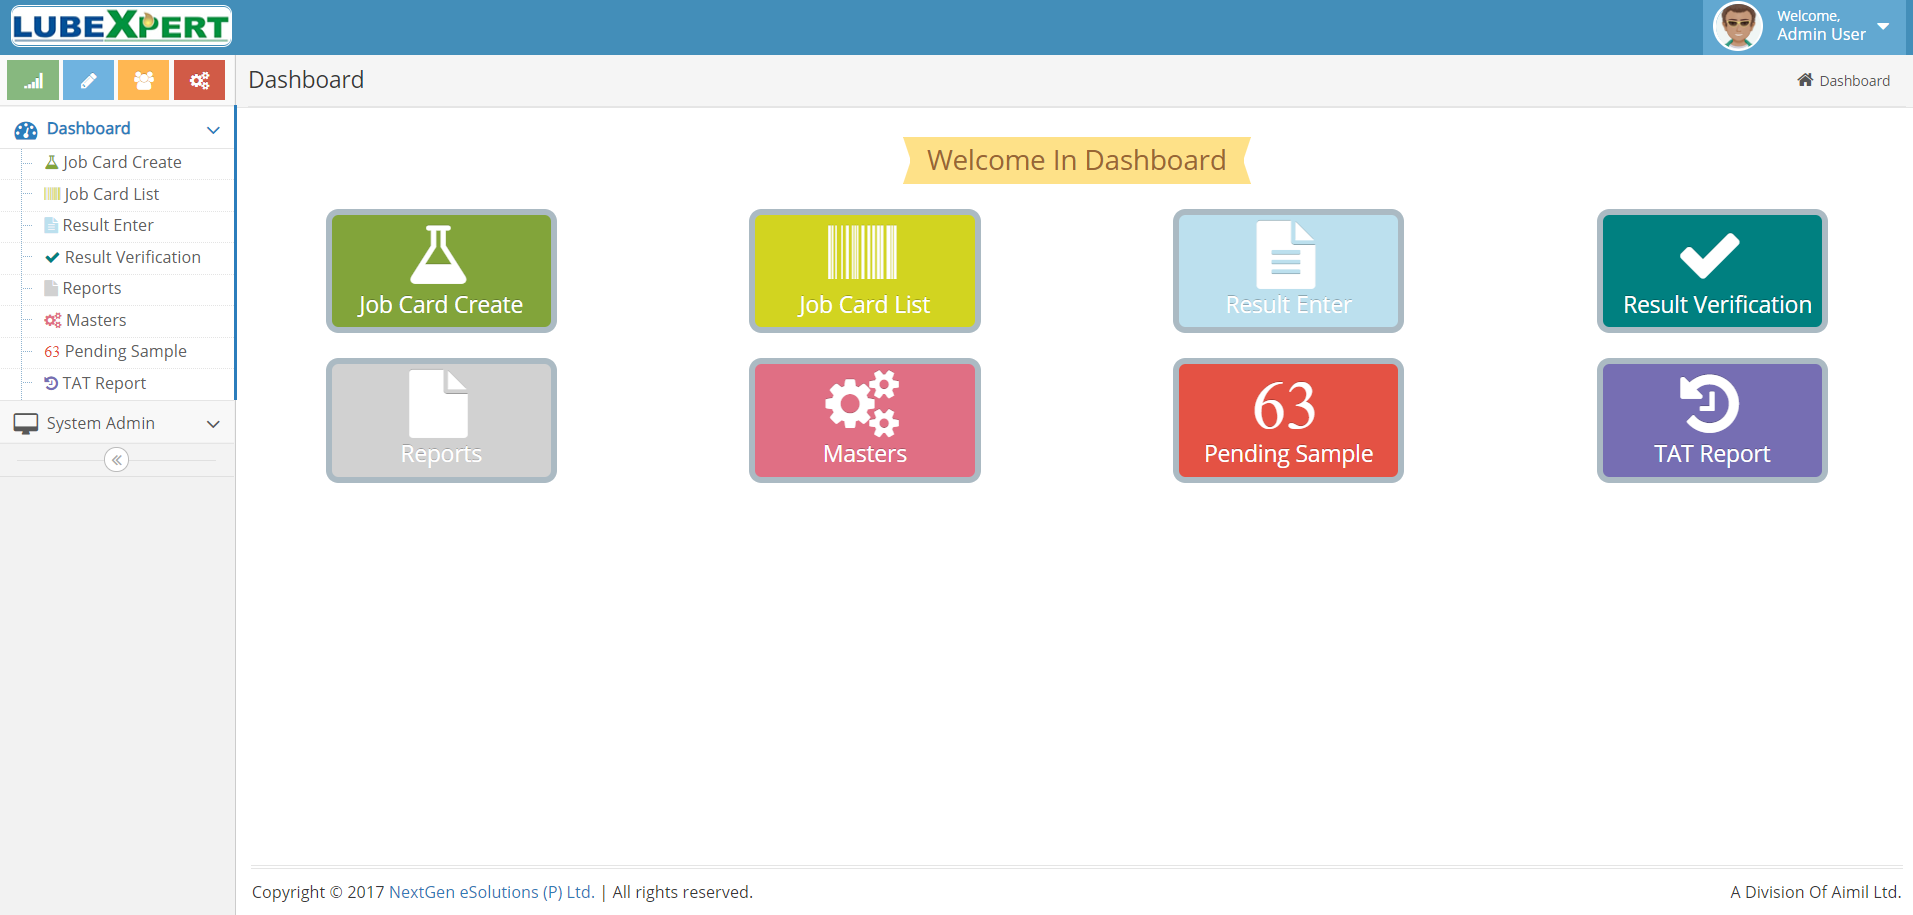This screenshot has width=1913, height=915.
Task: Click the home icon in breadcrumb
Action: (x=1805, y=80)
